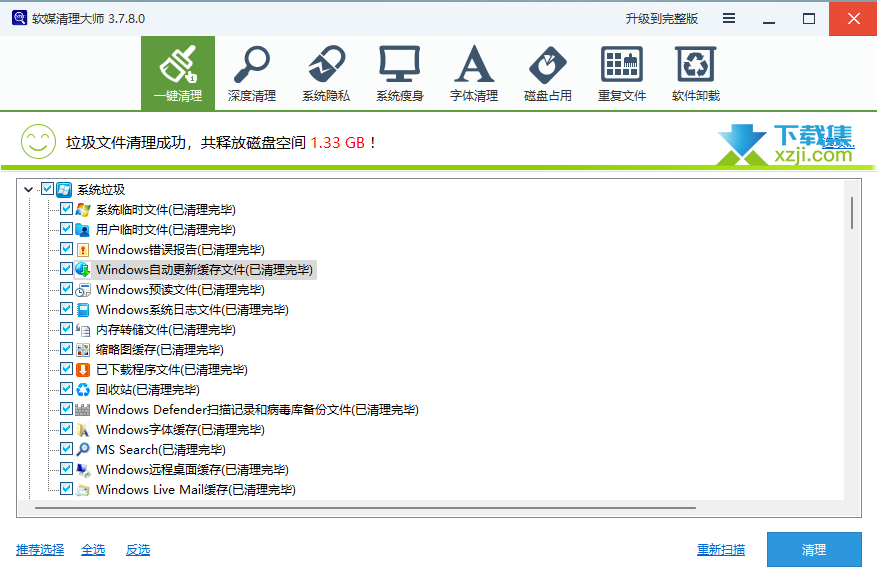The height and width of the screenshot is (580, 877).
Task: Click the Windows Defender wall icon
Action: click(83, 410)
